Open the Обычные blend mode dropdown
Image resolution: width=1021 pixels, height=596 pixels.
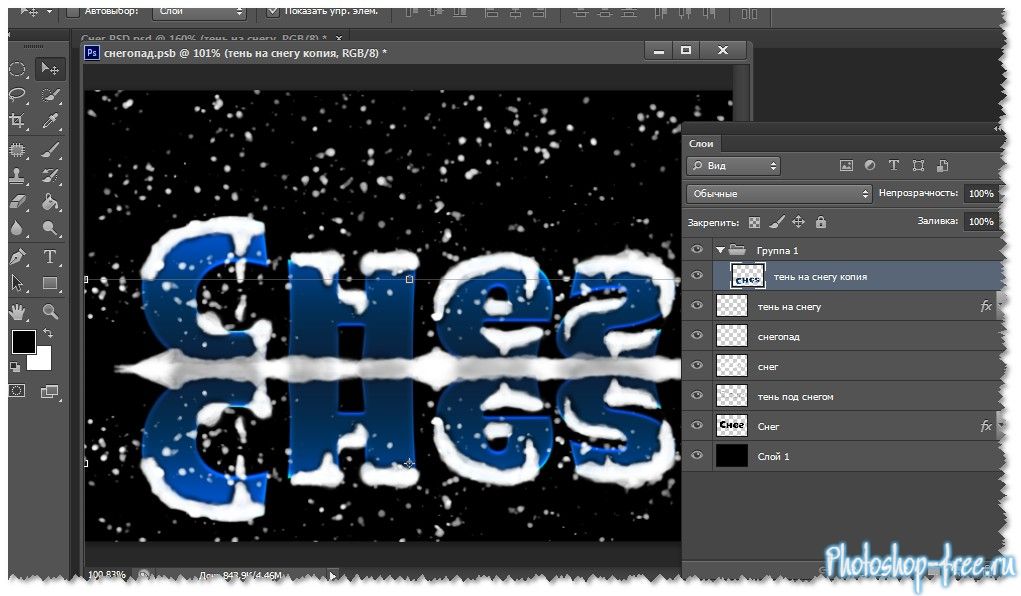779,194
